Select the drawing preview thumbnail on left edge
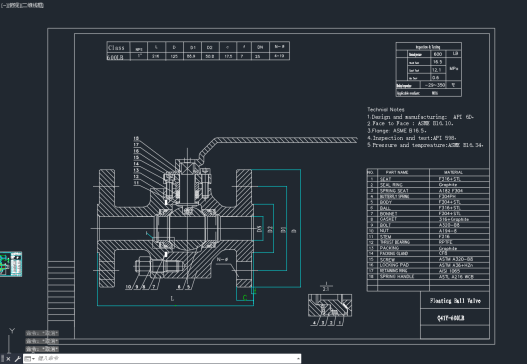 (11, 264)
